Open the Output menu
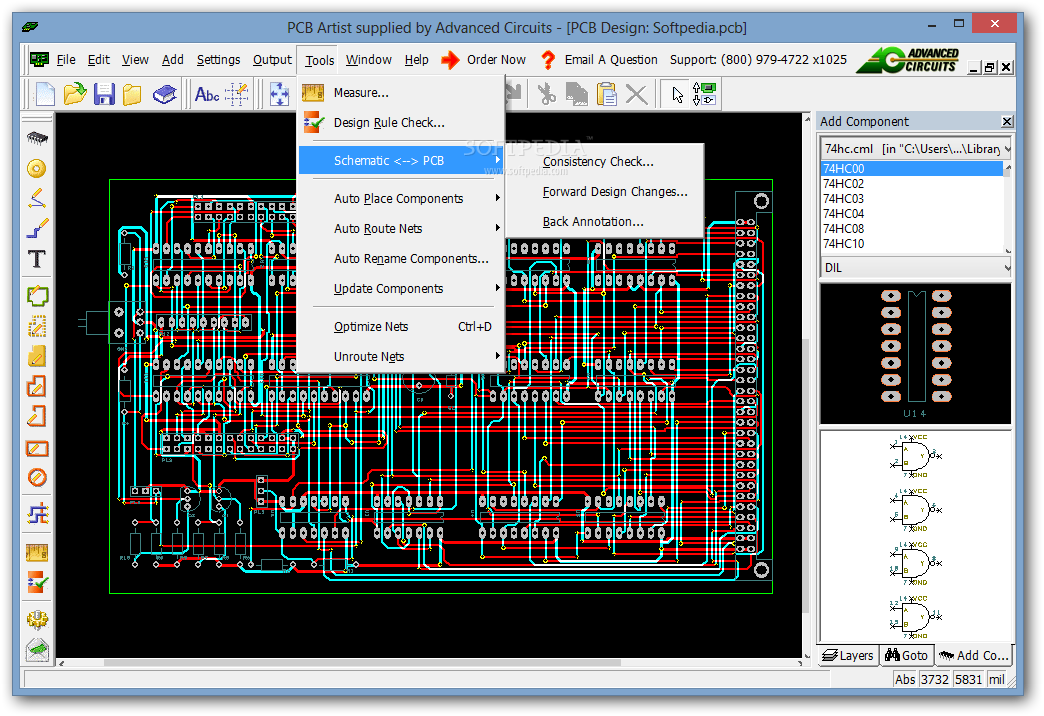The width and height of the screenshot is (1044, 716). 272,60
